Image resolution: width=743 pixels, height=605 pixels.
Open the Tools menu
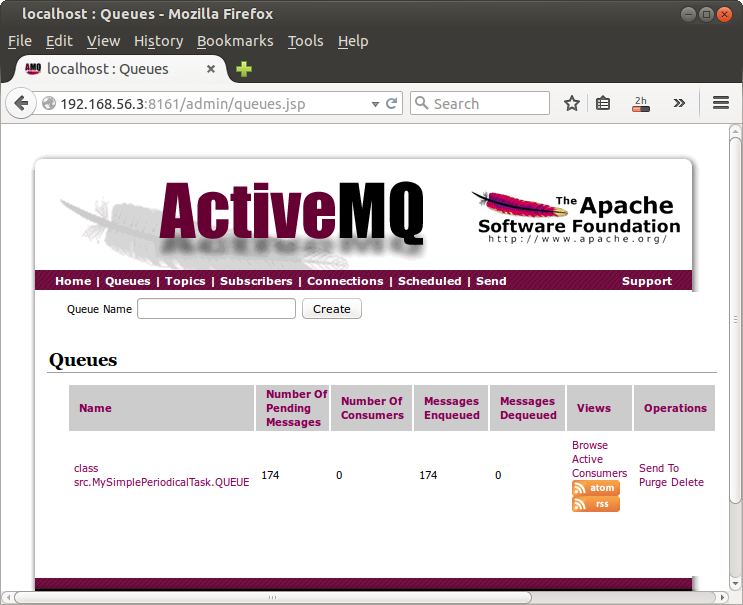(x=306, y=41)
